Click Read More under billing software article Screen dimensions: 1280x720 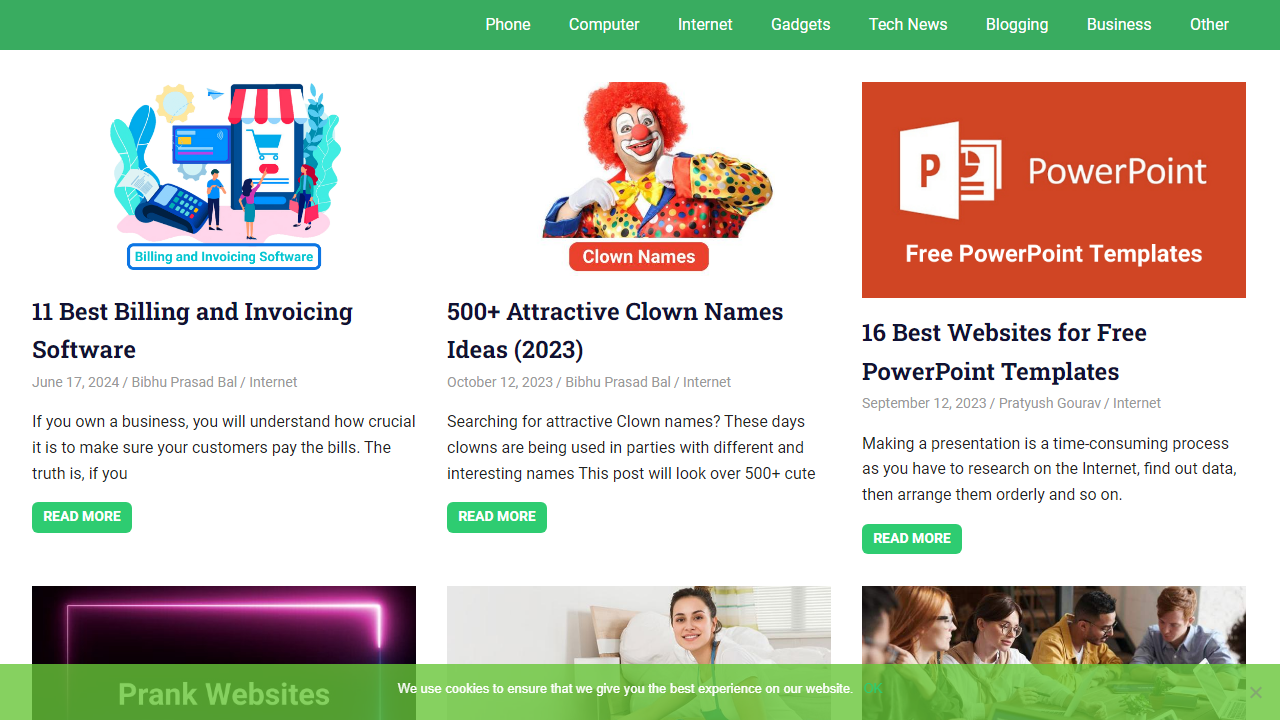(82, 517)
